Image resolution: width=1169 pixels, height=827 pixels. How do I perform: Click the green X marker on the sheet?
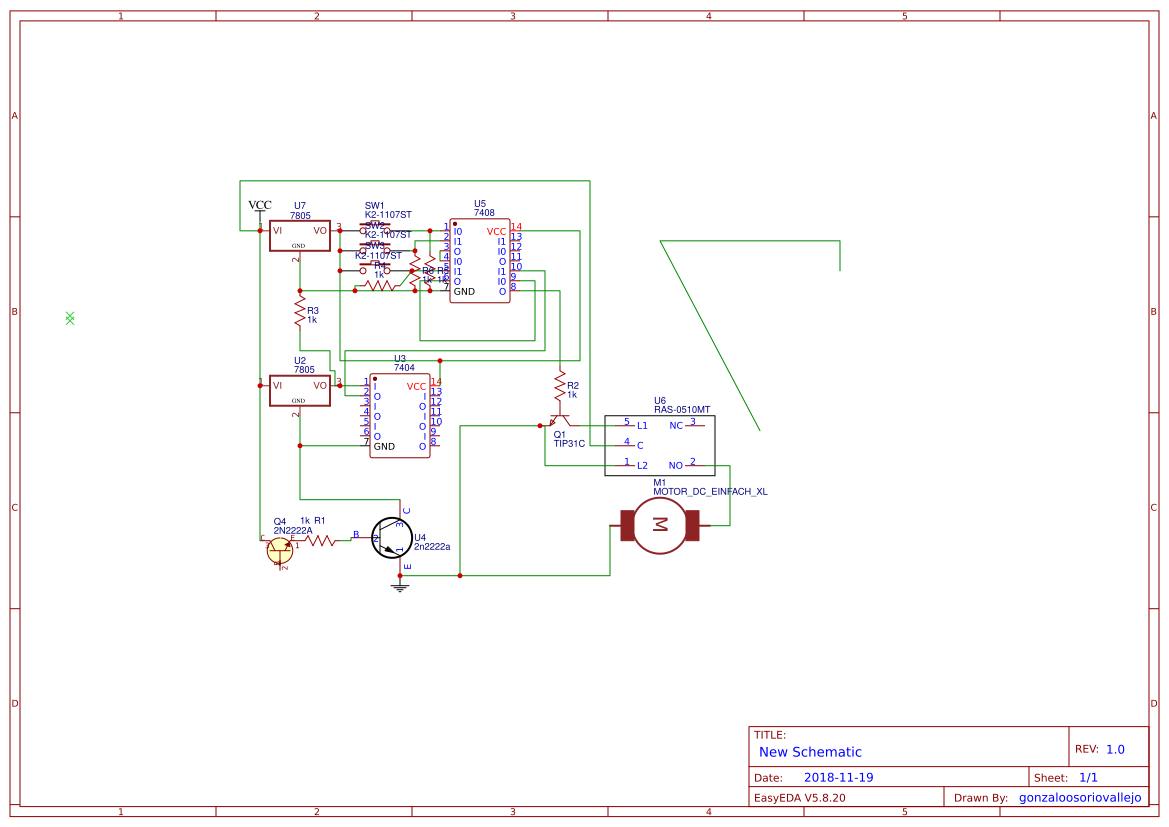[70, 318]
